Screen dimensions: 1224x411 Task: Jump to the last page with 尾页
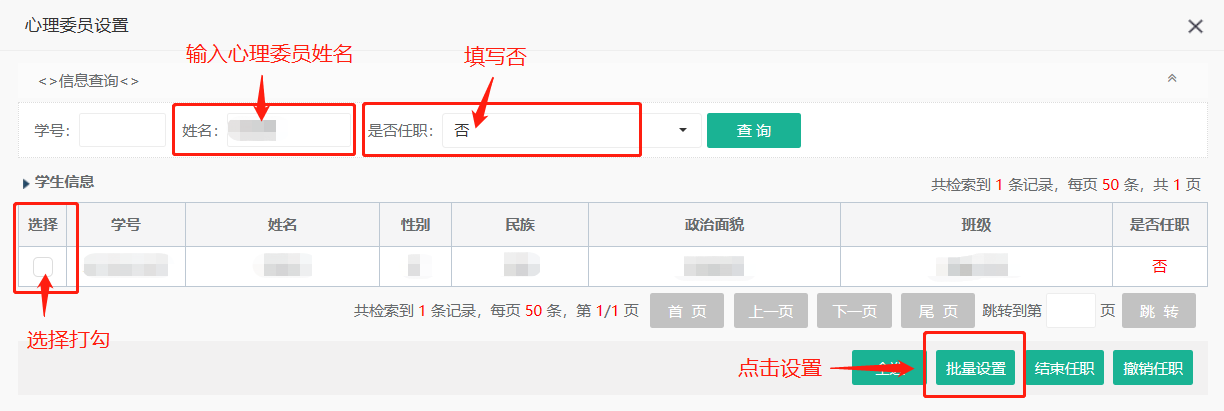(937, 311)
